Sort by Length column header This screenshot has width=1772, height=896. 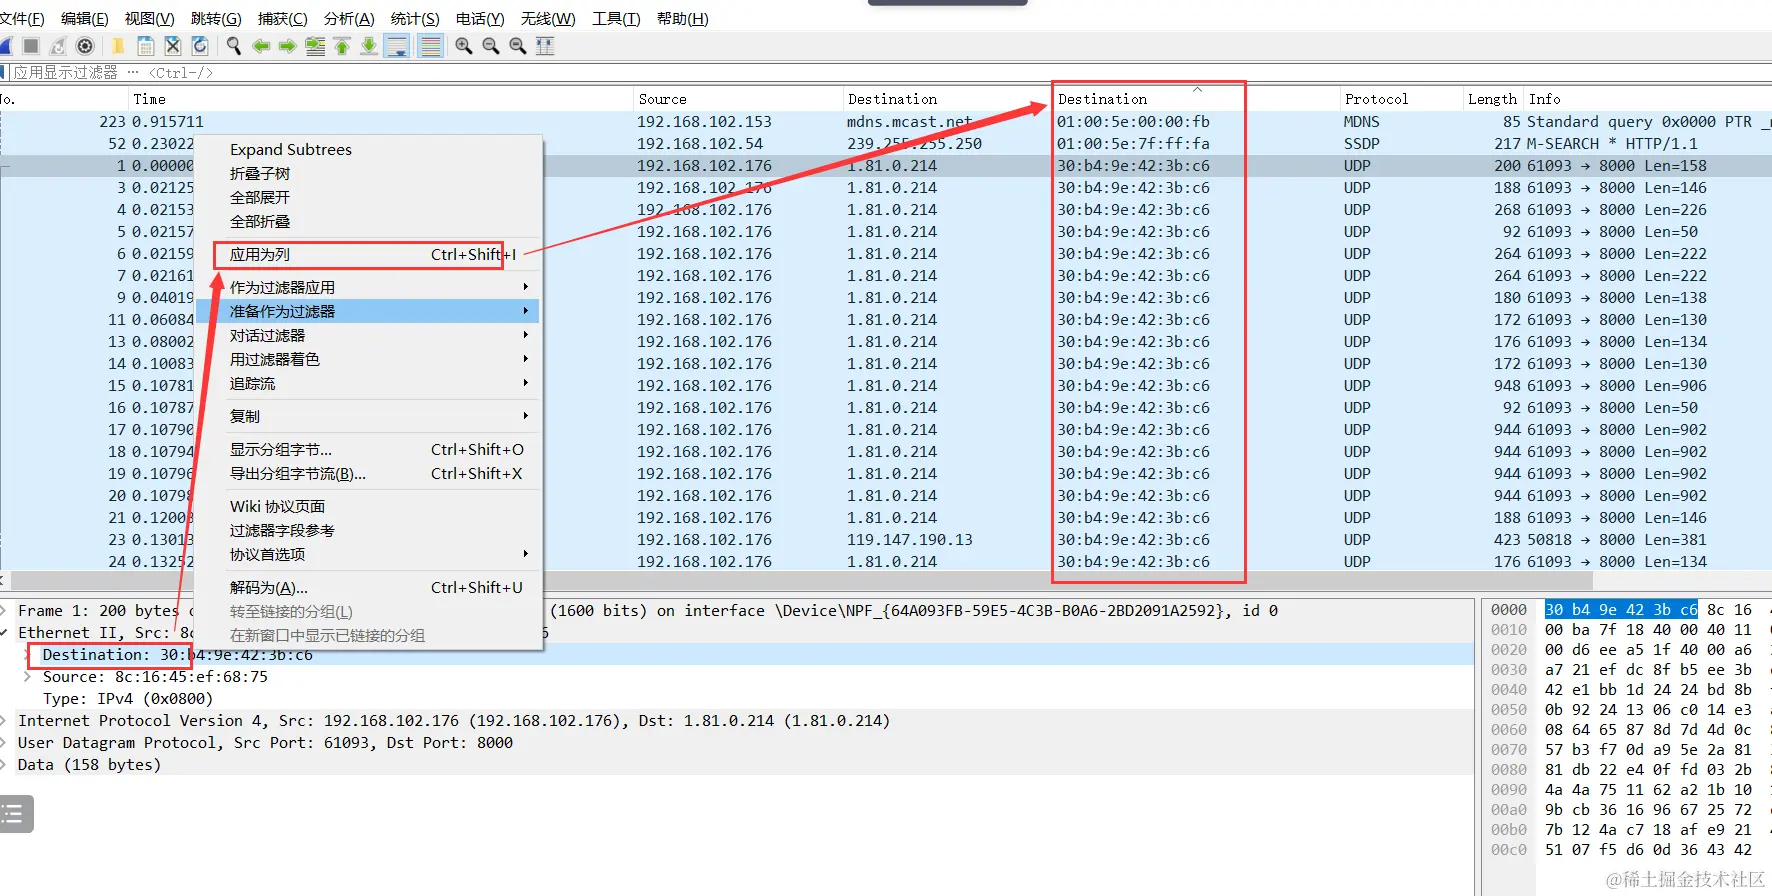coord(1492,99)
